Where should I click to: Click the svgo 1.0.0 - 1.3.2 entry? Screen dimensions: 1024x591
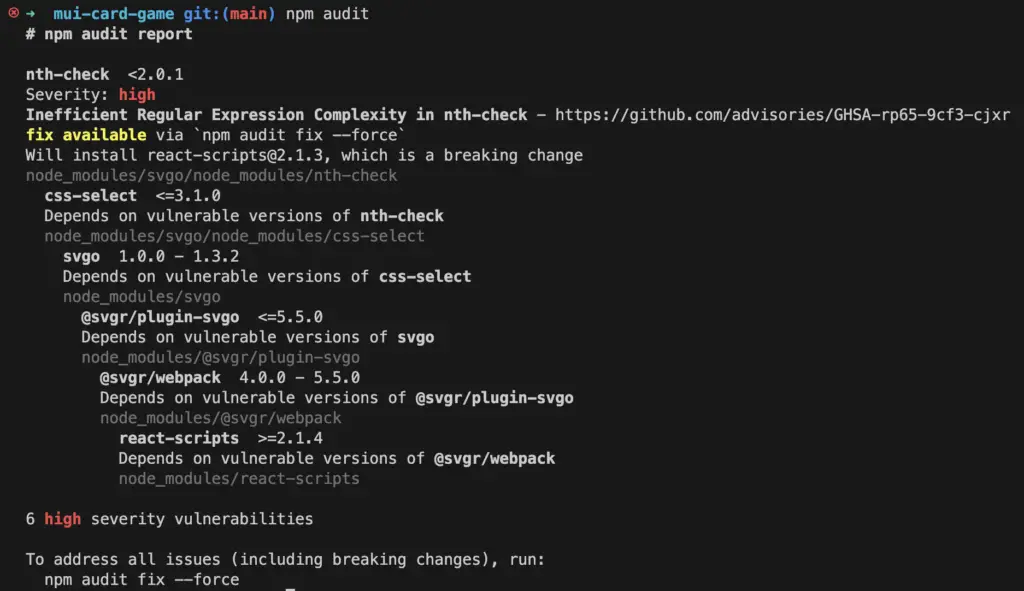[151, 257]
